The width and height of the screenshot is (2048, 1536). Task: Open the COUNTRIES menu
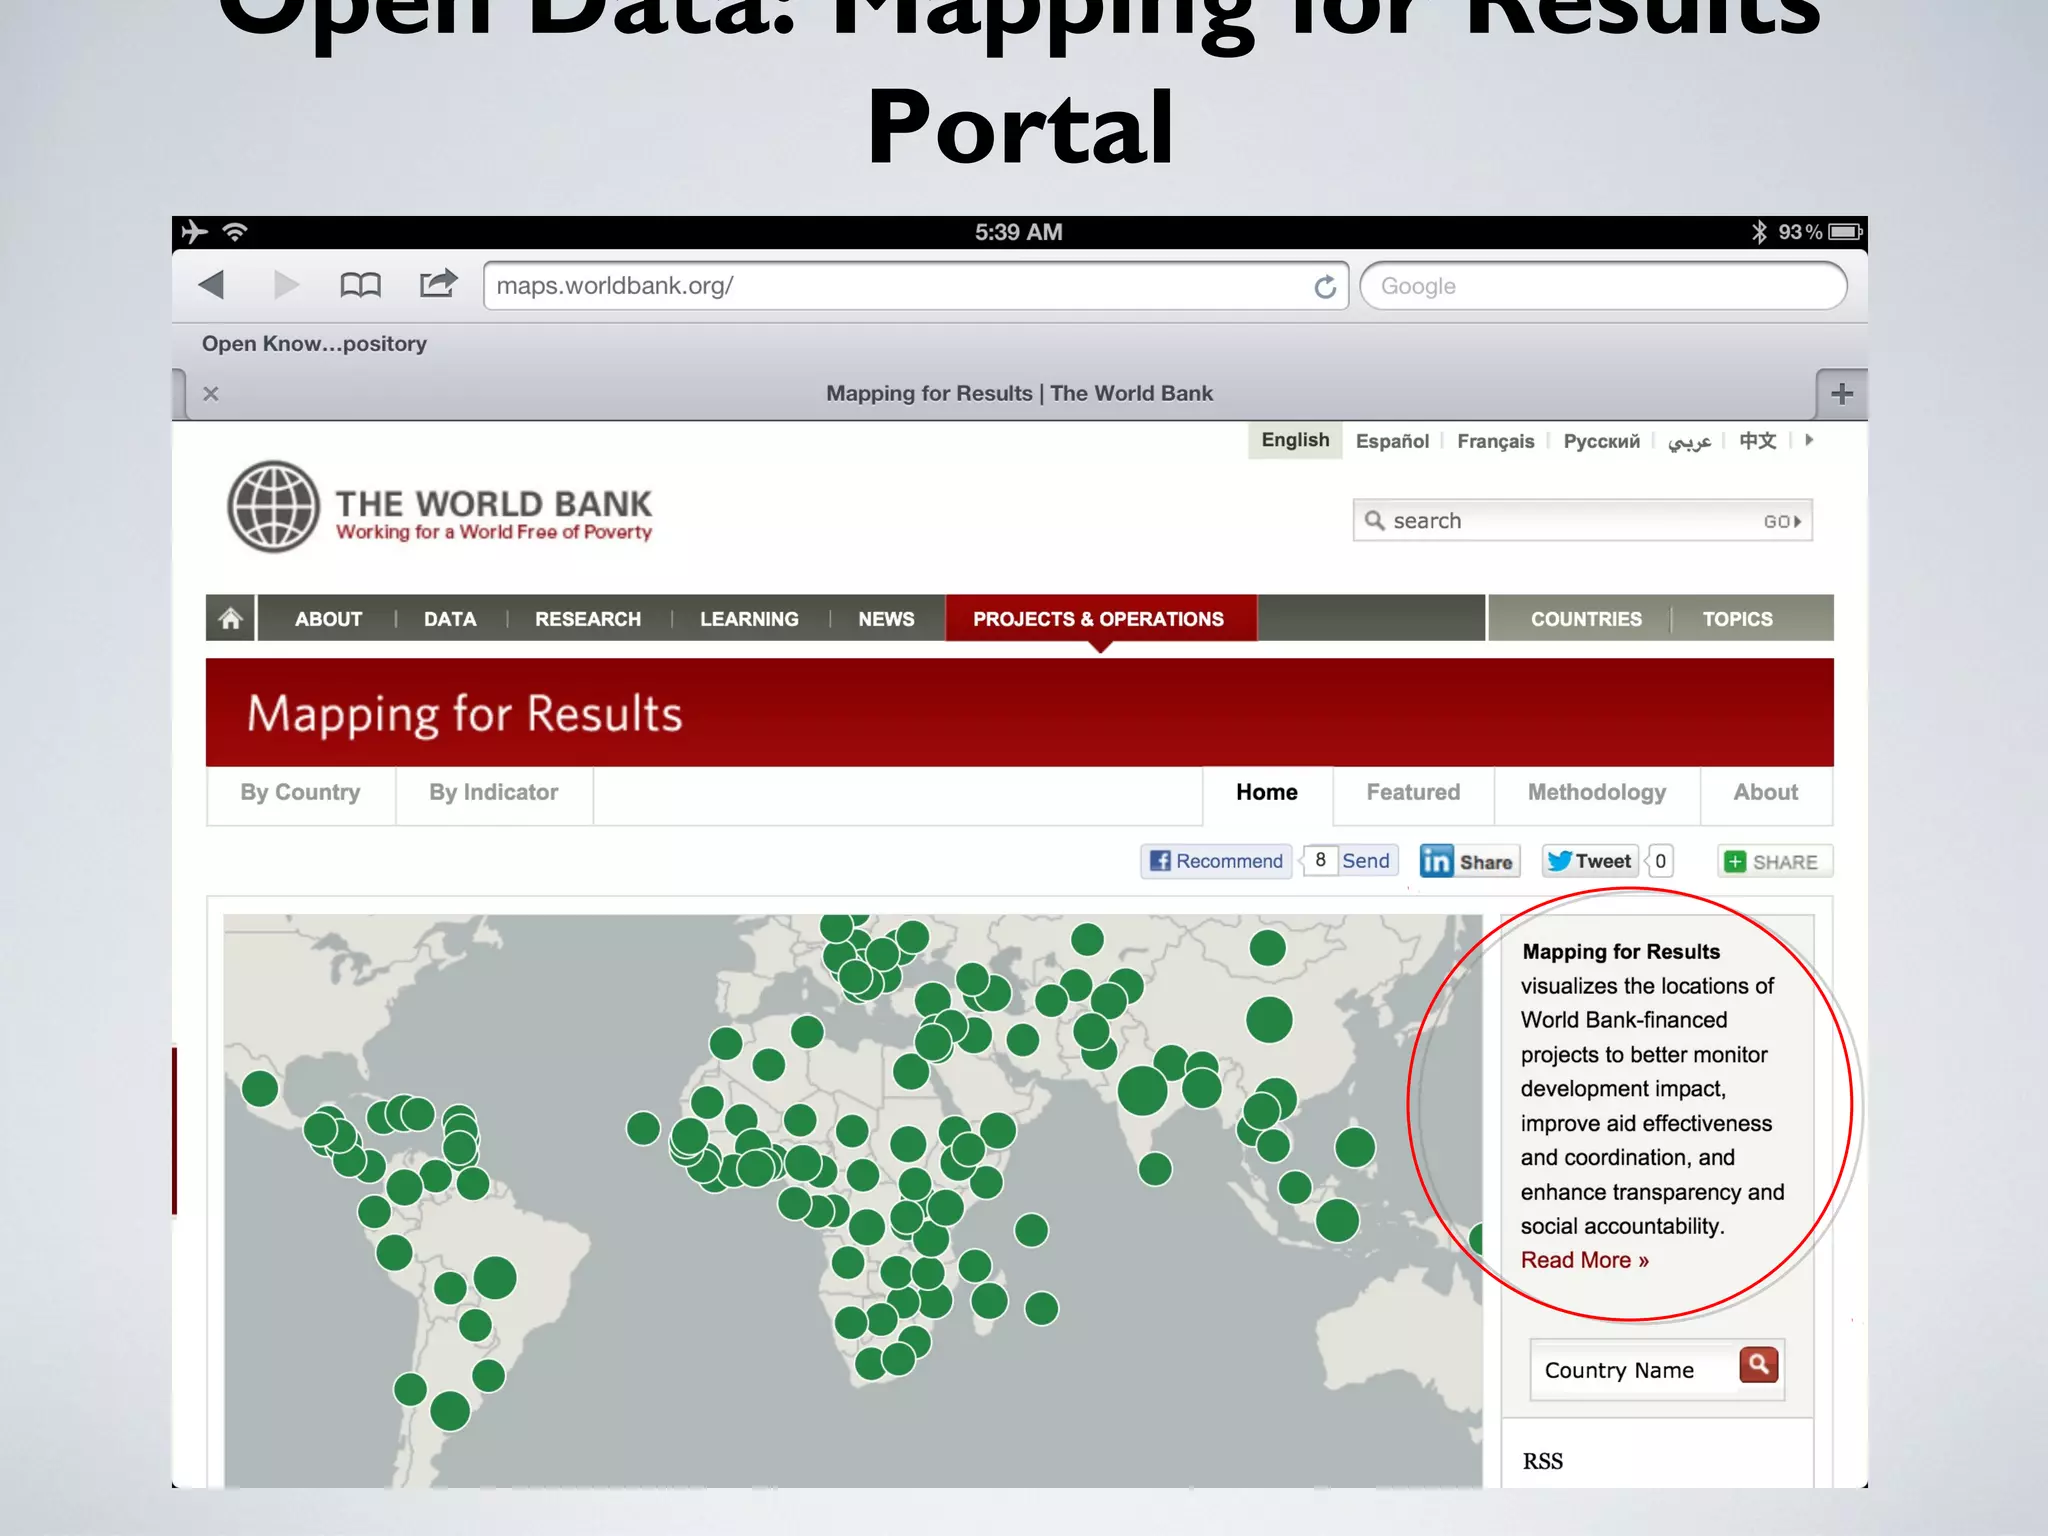coord(1586,619)
